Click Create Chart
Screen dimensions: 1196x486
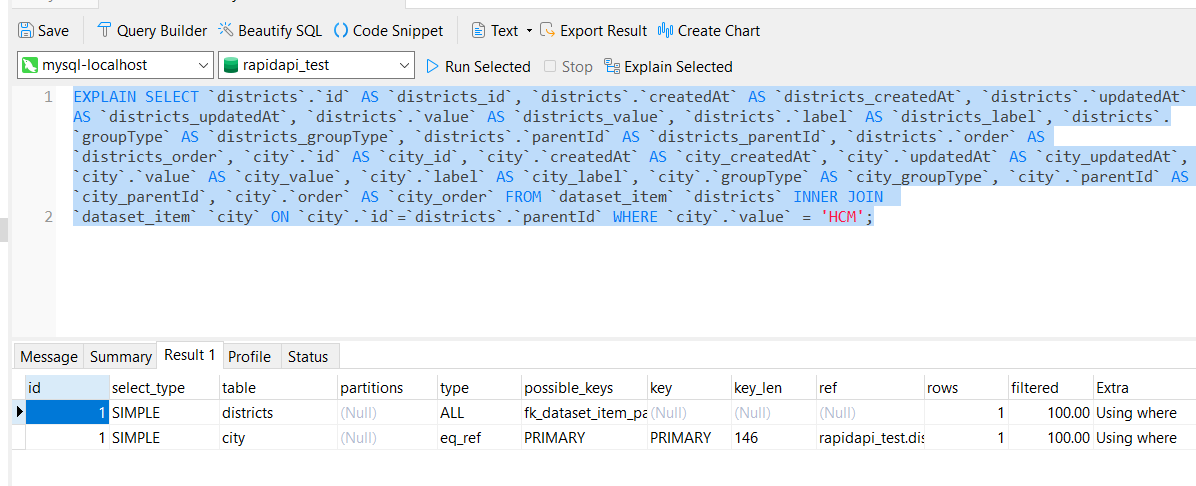709,31
